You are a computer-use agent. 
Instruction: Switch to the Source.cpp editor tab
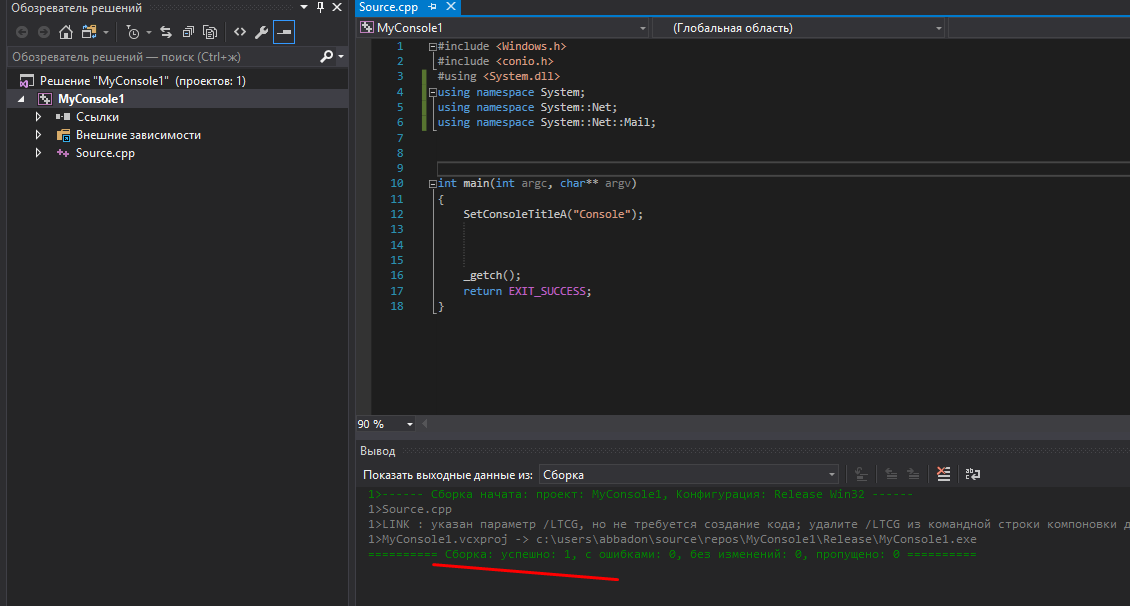(x=388, y=7)
